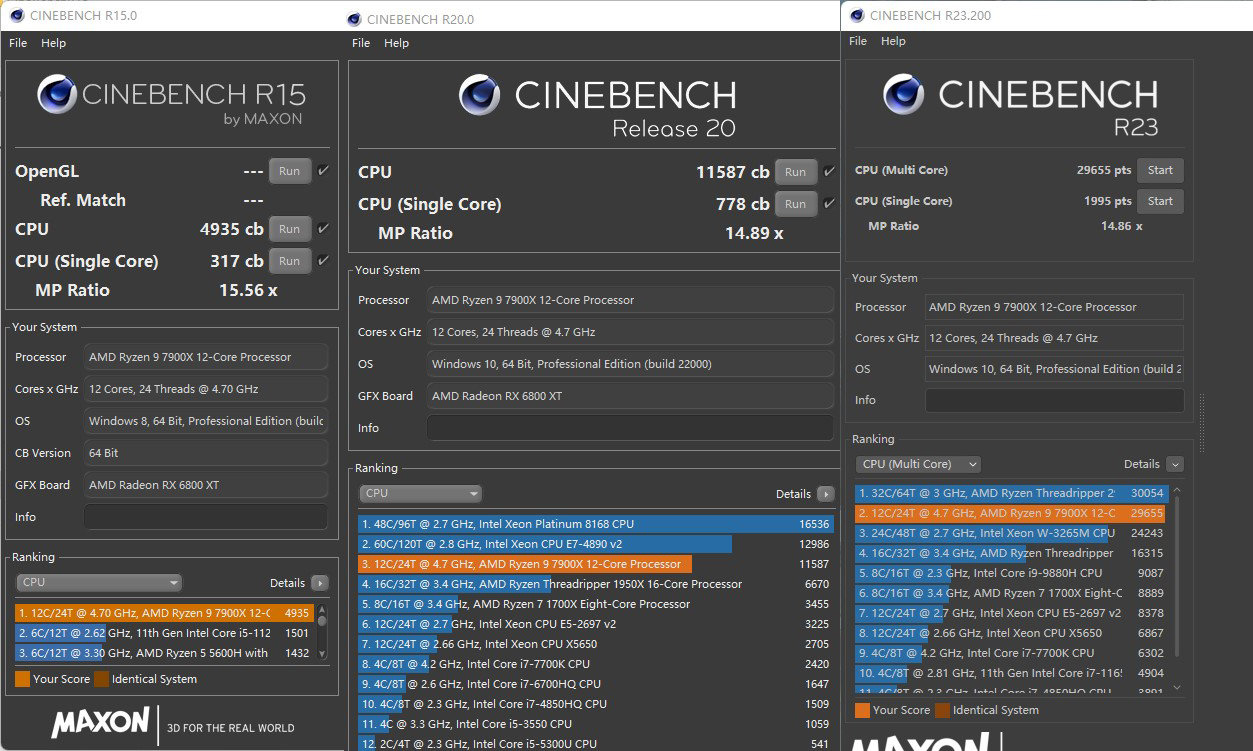This screenshot has width=1253, height=751.
Task: Open the CPU ranking dropdown in R15
Action: point(99,583)
